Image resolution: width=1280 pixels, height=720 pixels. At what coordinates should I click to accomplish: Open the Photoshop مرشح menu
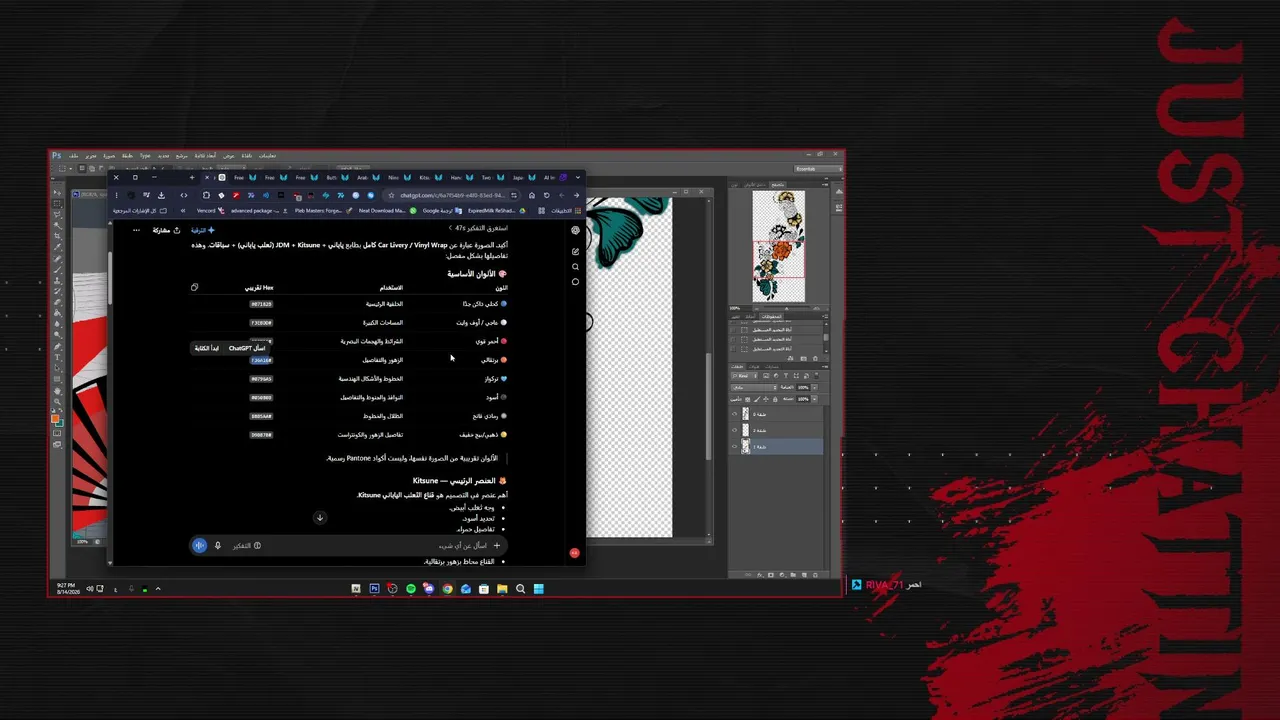[182, 156]
